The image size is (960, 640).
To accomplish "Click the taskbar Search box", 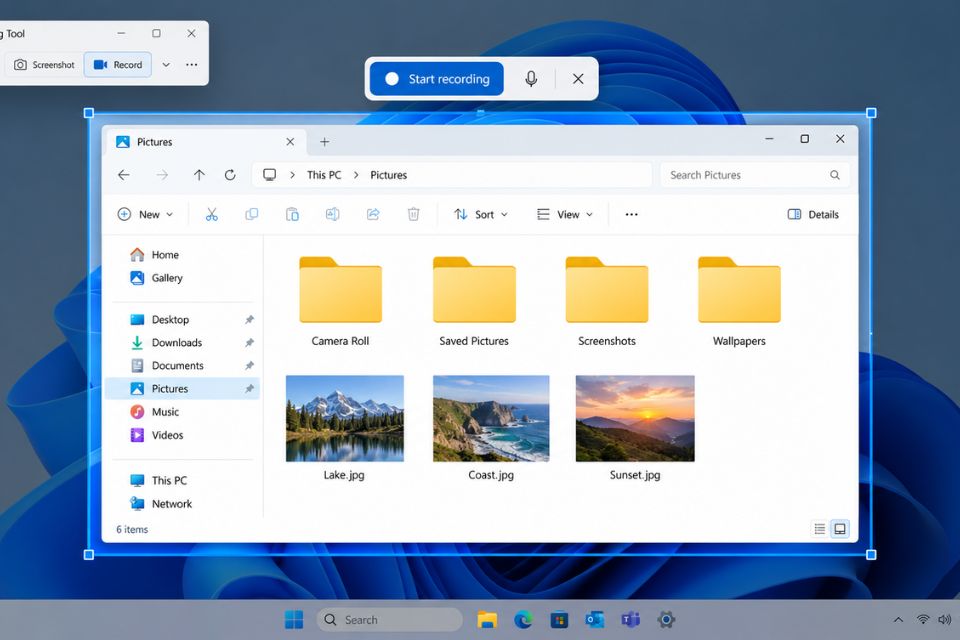I will [389, 620].
